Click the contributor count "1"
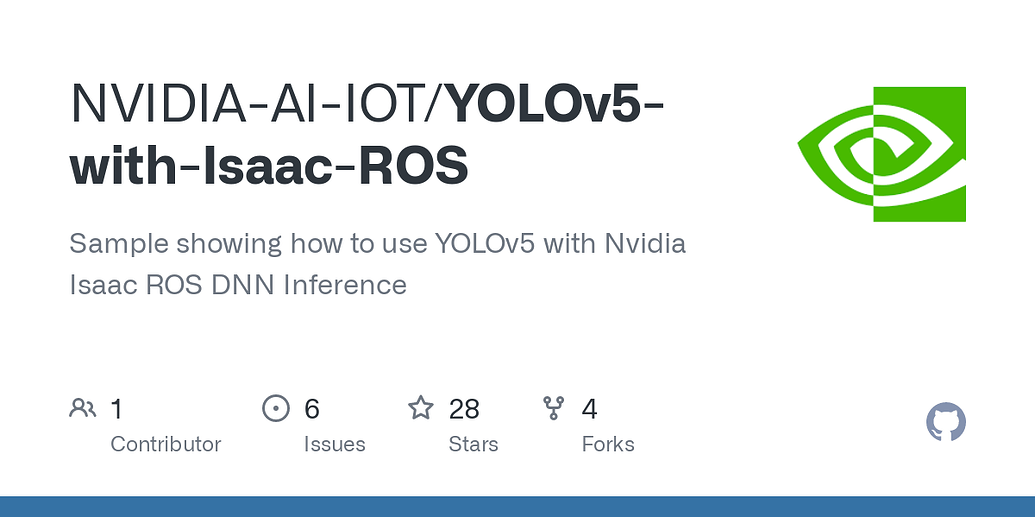Screen dimensions: 1035x517 [x=117, y=408]
